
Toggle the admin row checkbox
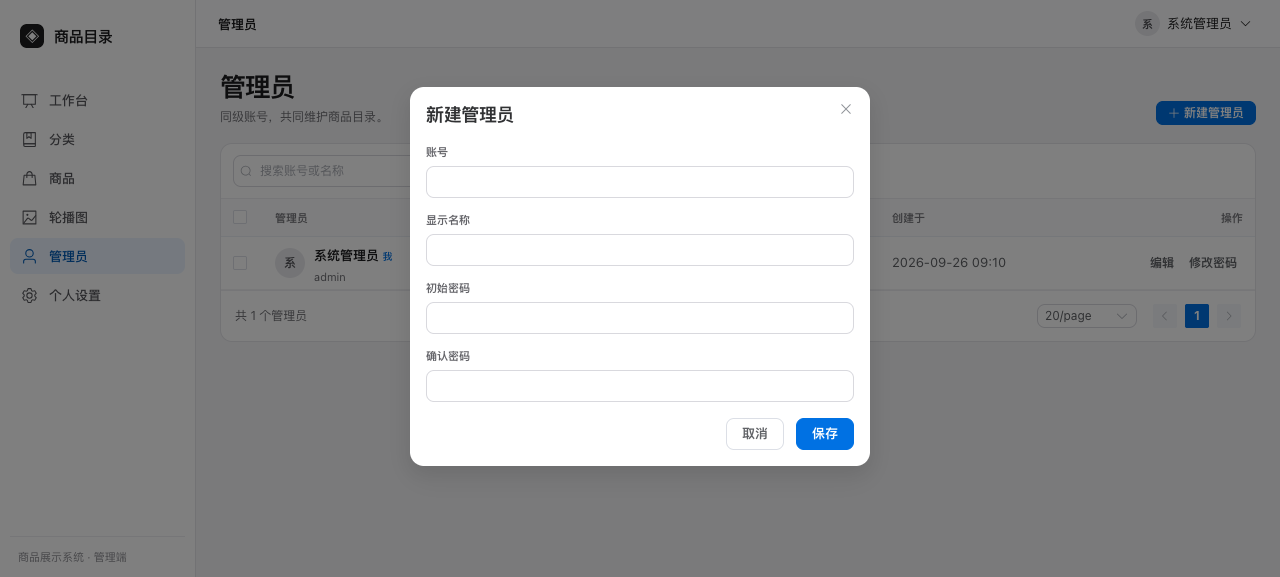tap(240, 263)
